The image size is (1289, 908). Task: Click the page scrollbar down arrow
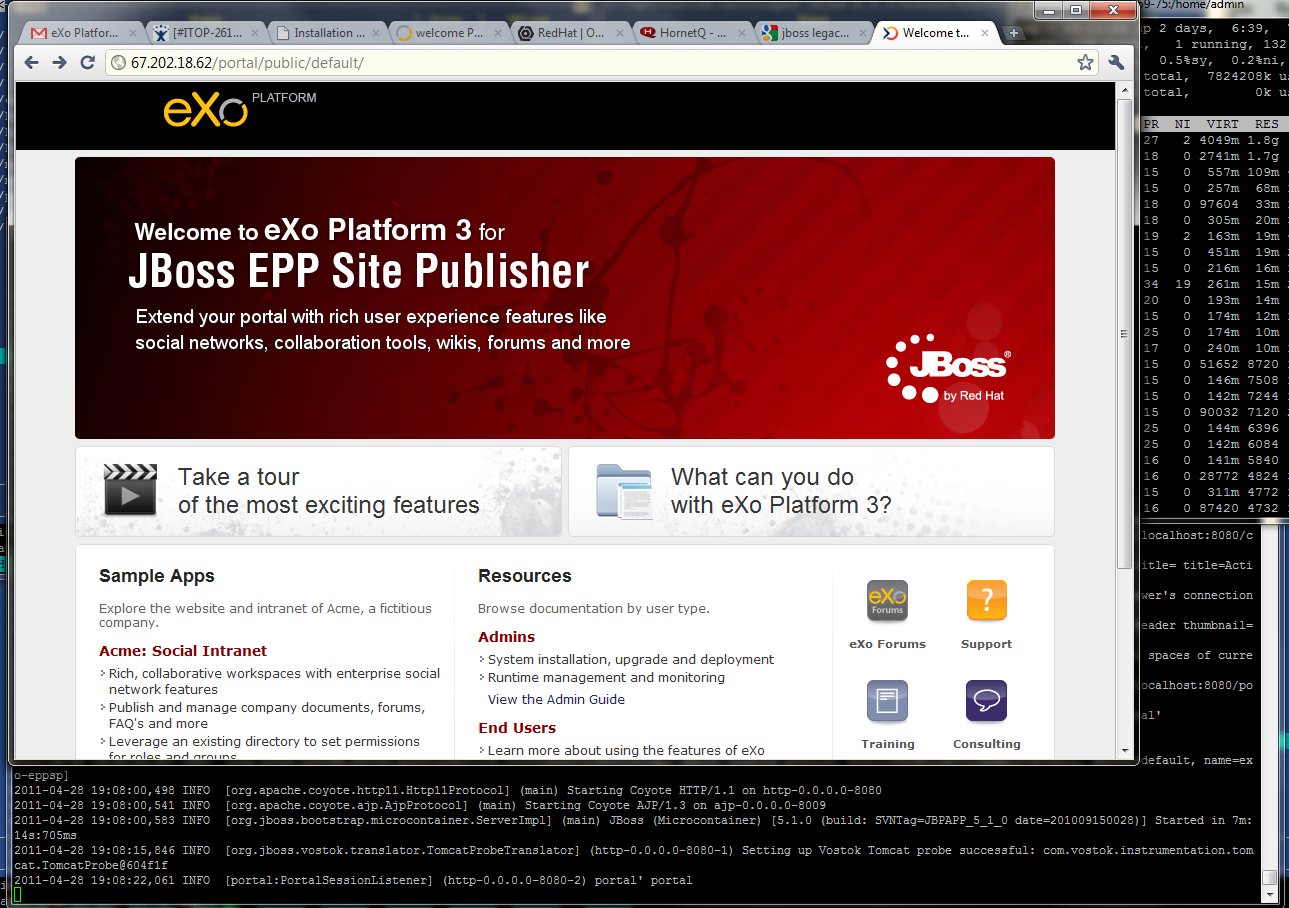tap(1125, 750)
